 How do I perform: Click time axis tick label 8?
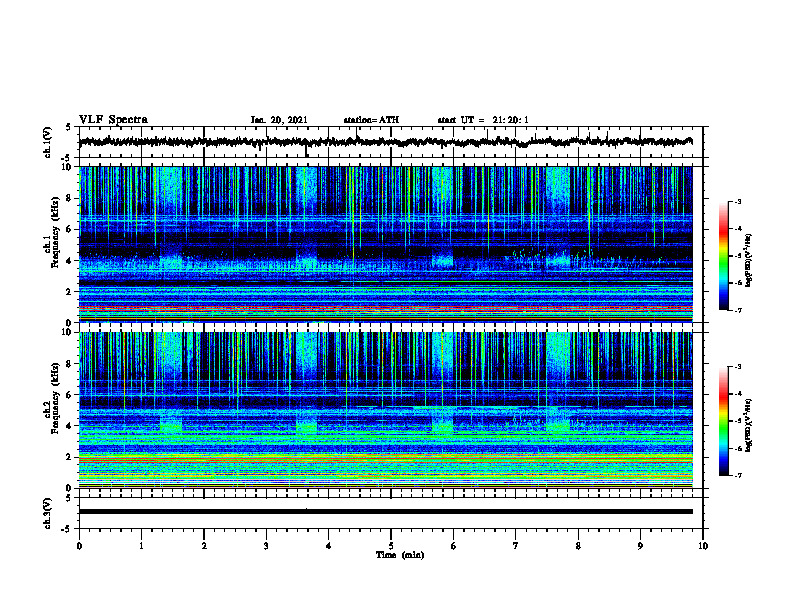(578, 546)
